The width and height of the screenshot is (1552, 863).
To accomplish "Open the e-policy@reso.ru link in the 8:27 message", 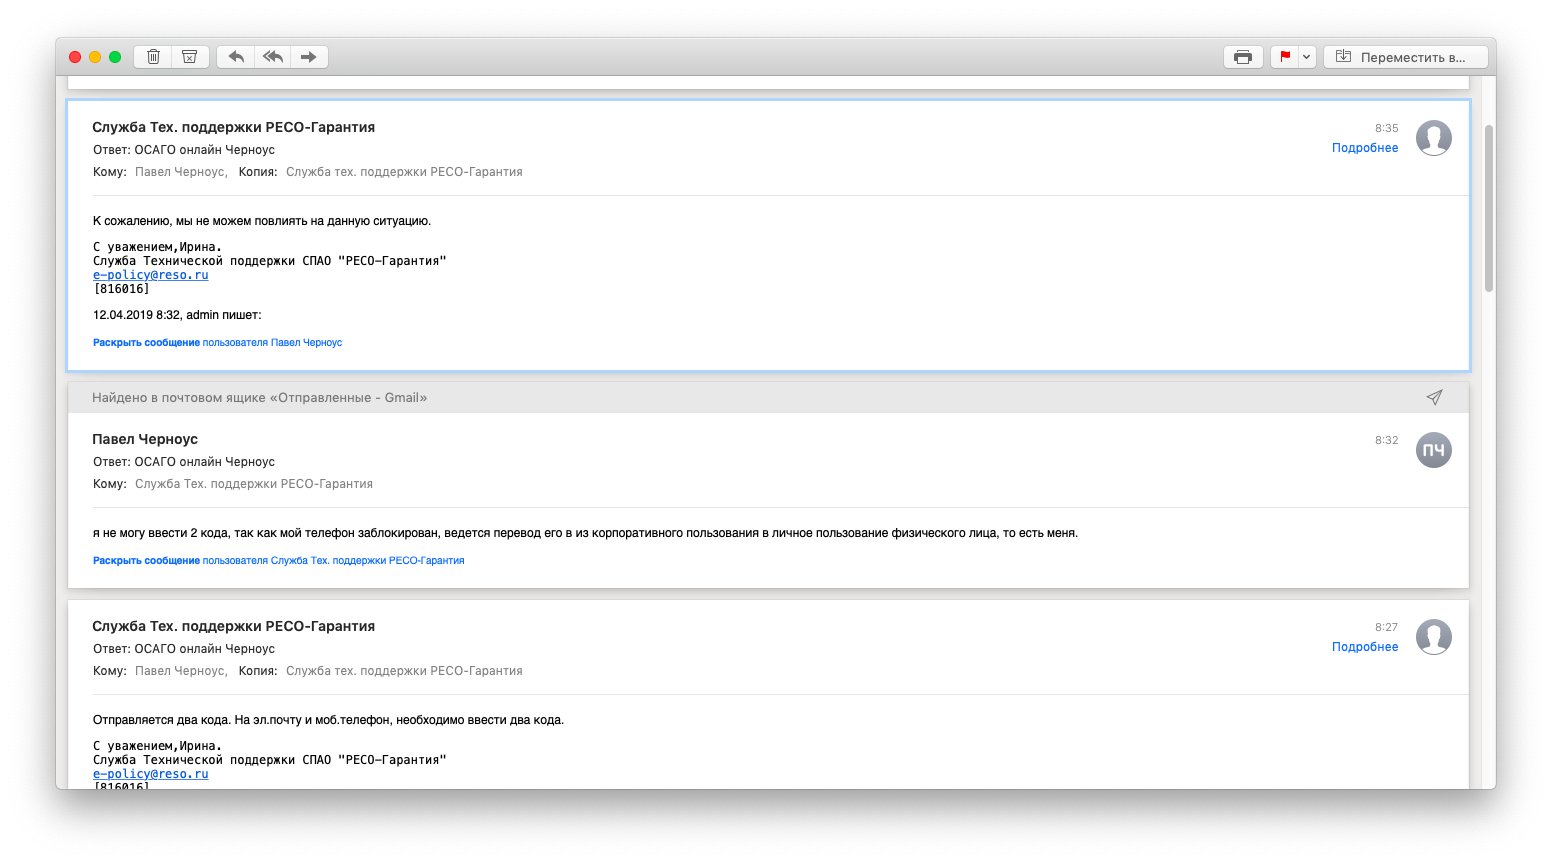I will point(151,774).
